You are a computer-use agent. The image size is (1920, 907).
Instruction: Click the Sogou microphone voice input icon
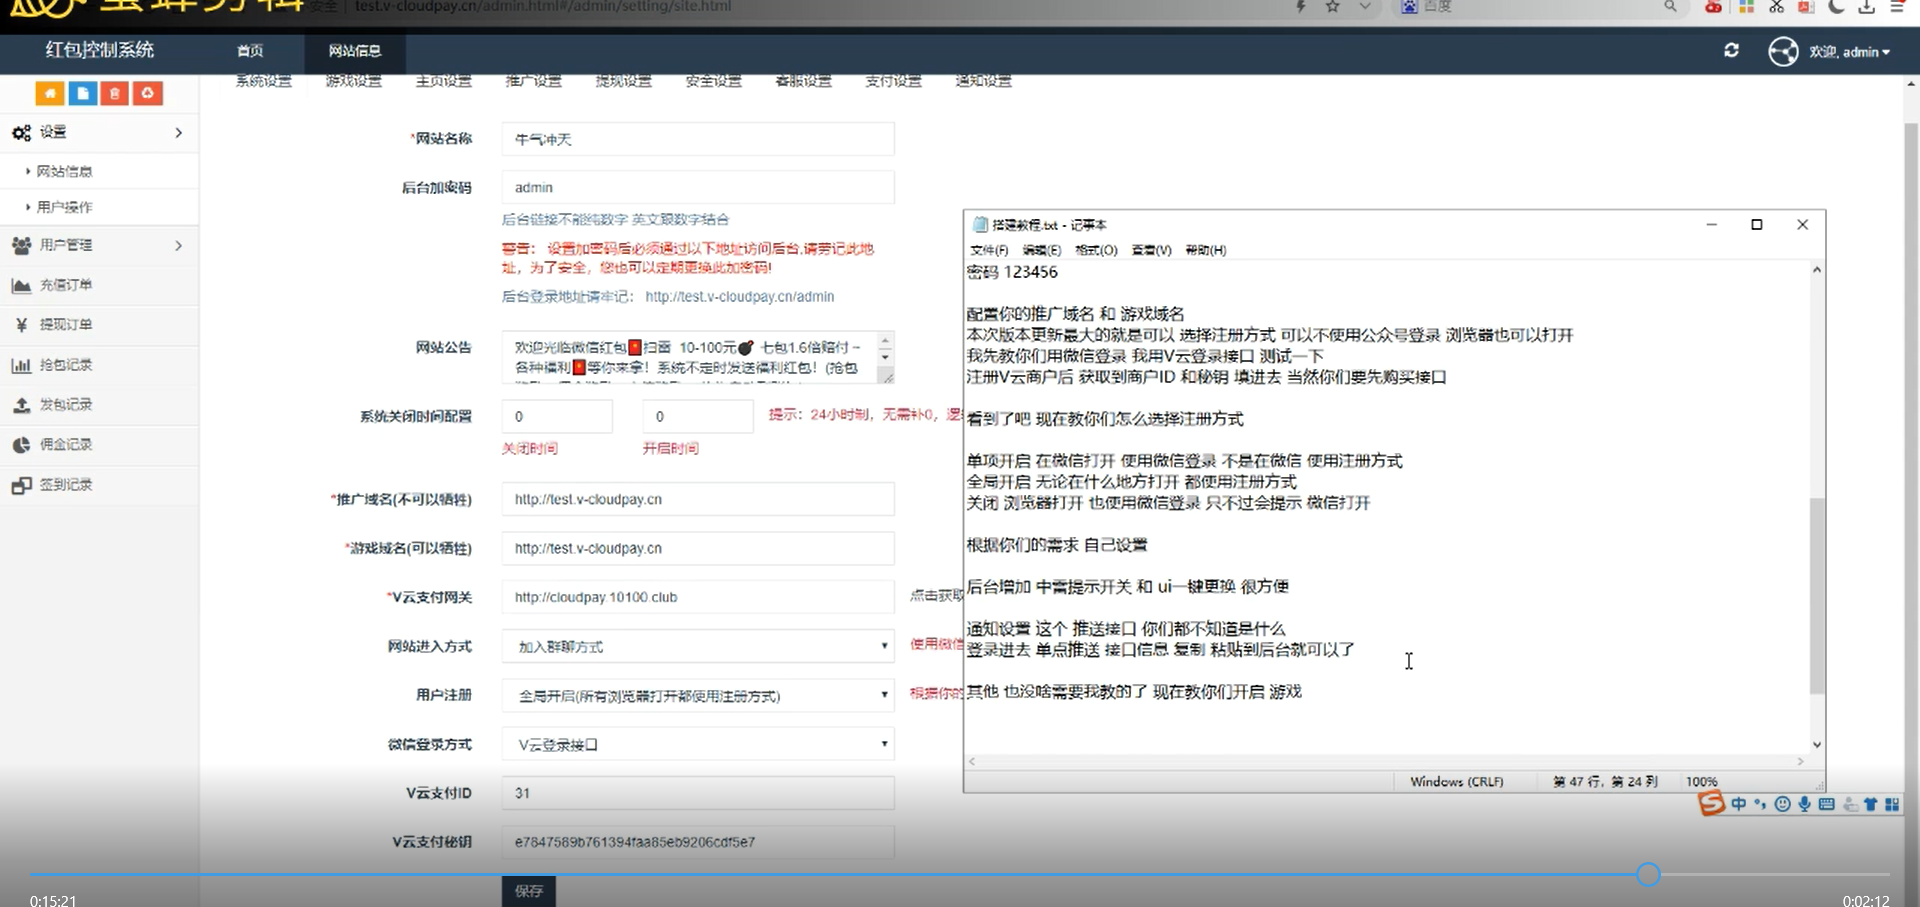tap(1804, 804)
